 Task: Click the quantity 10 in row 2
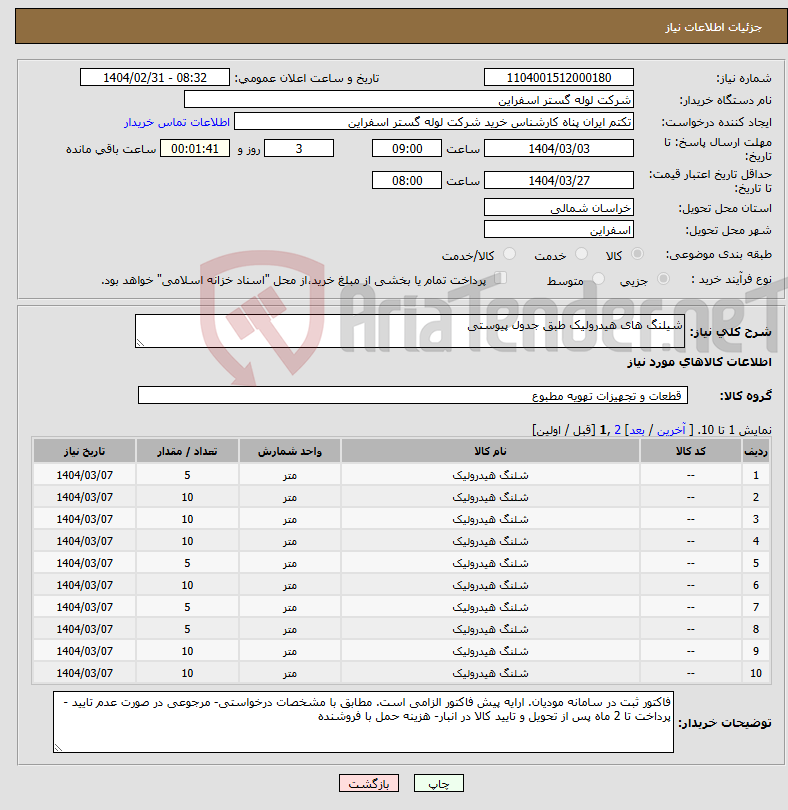coord(187,497)
